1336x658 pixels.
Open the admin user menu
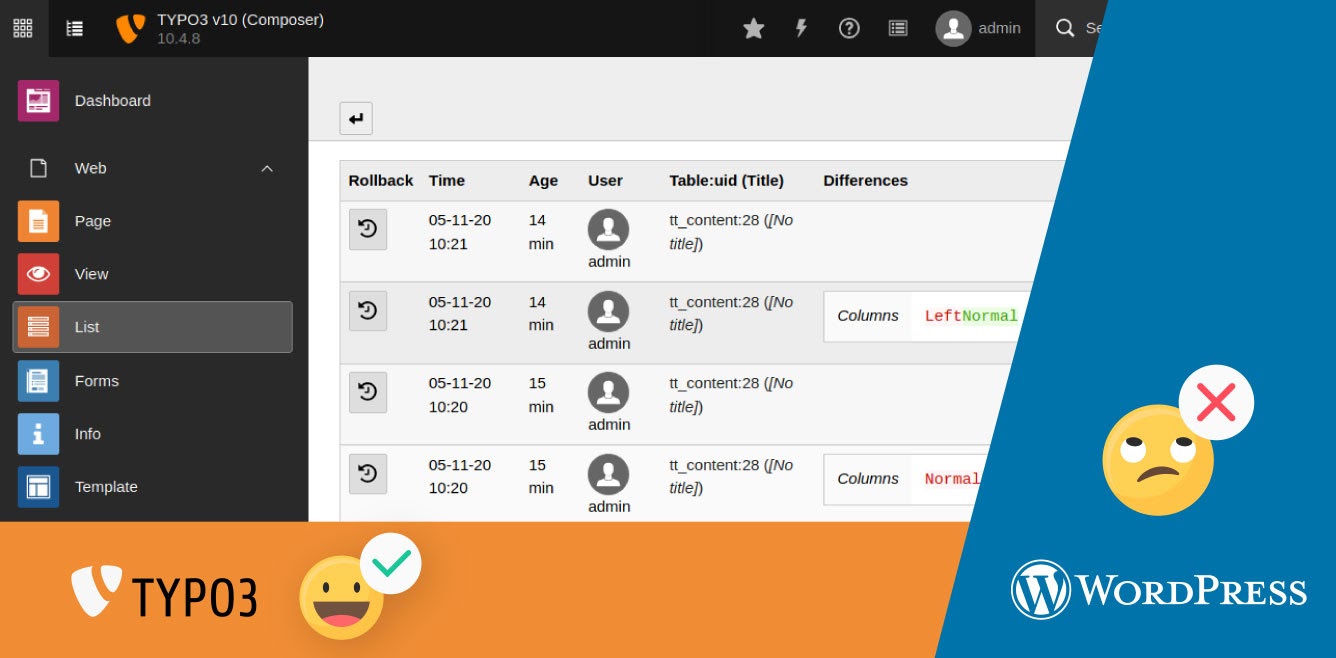click(978, 28)
